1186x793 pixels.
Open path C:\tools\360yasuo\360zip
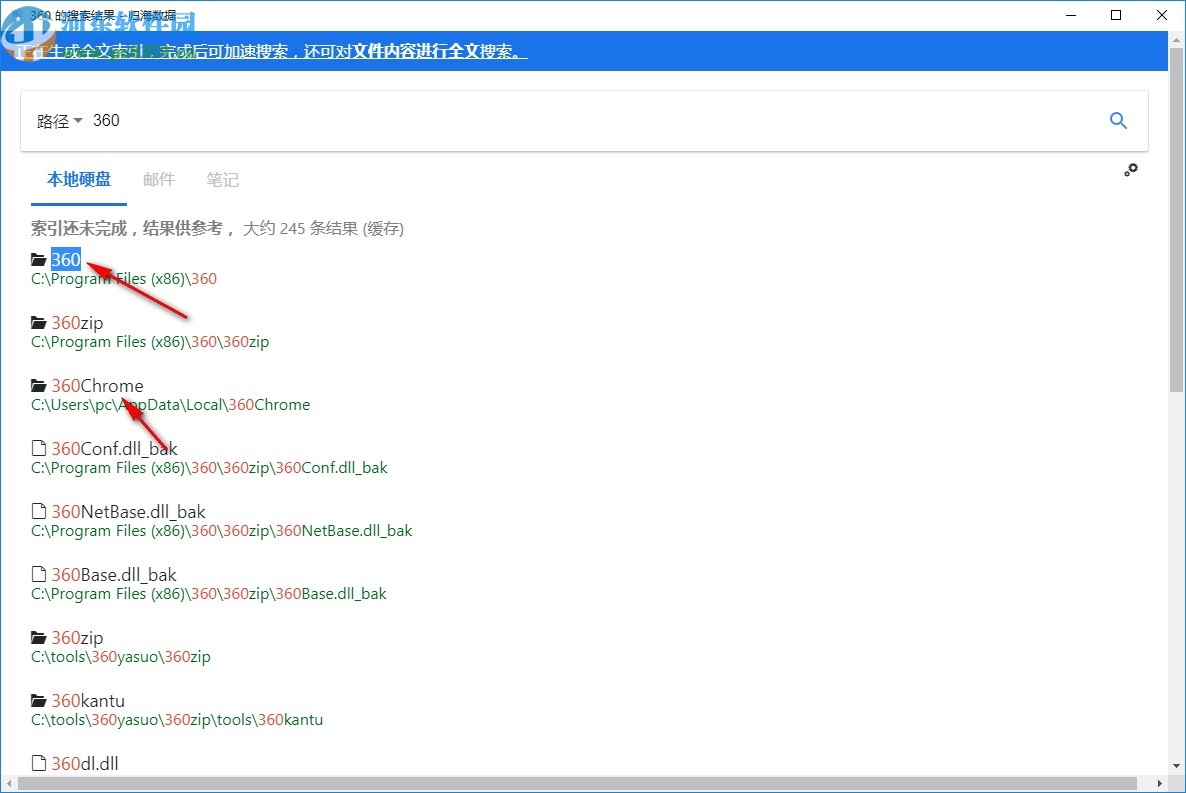pyautogui.click(x=121, y=657)
